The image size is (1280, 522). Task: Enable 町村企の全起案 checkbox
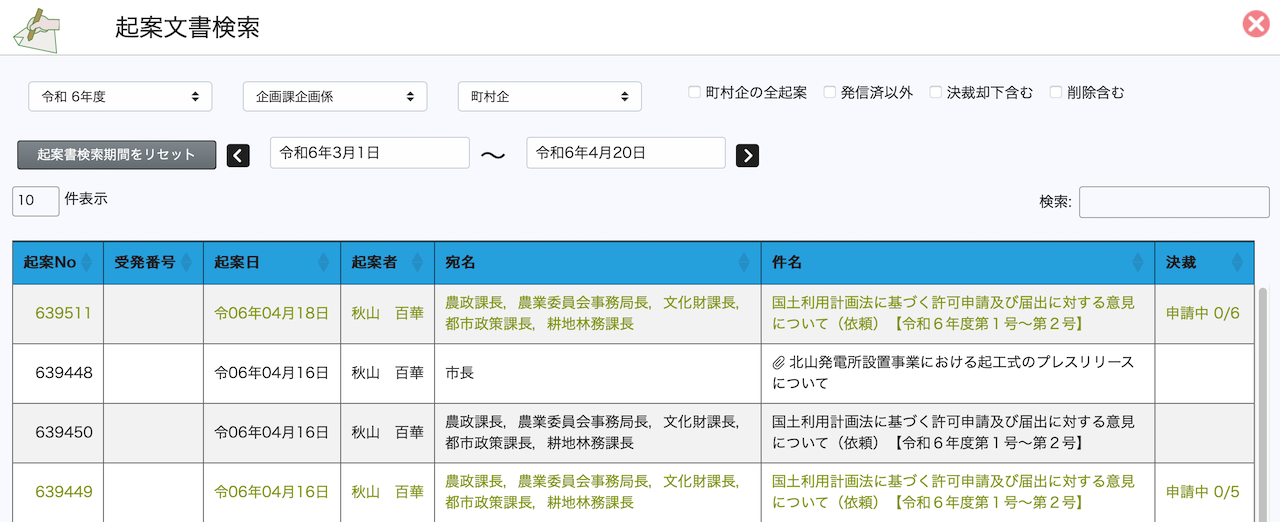tap(694, 93)
